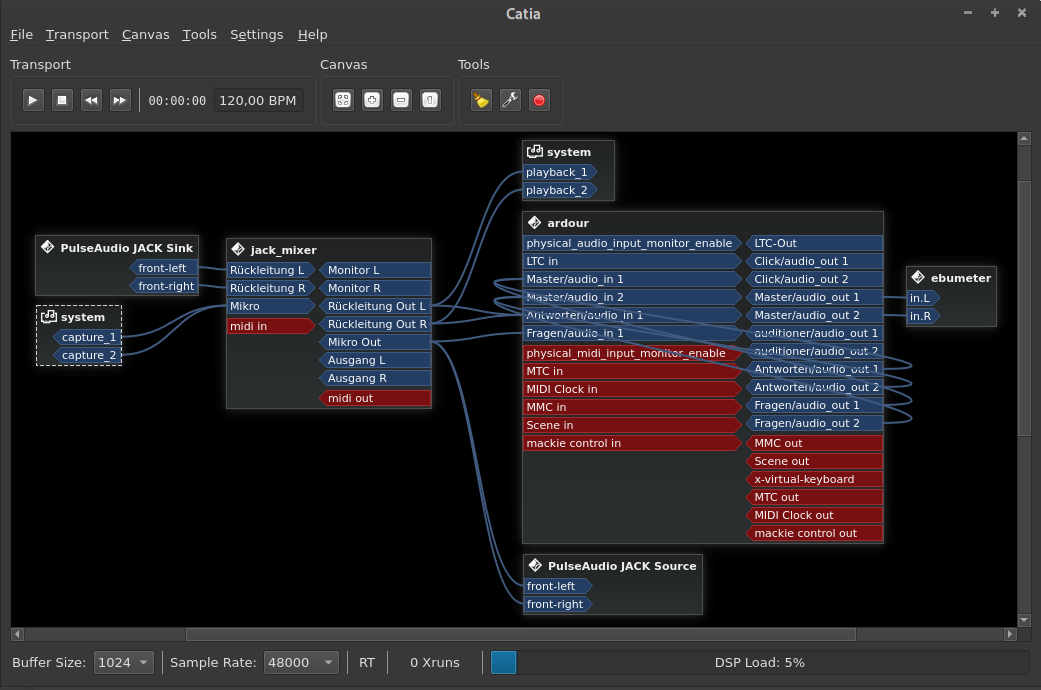Image resolution: width=1041 pixels, height=690 pixels.
Task: Click the capture_1 port
Action: point(87,337)
